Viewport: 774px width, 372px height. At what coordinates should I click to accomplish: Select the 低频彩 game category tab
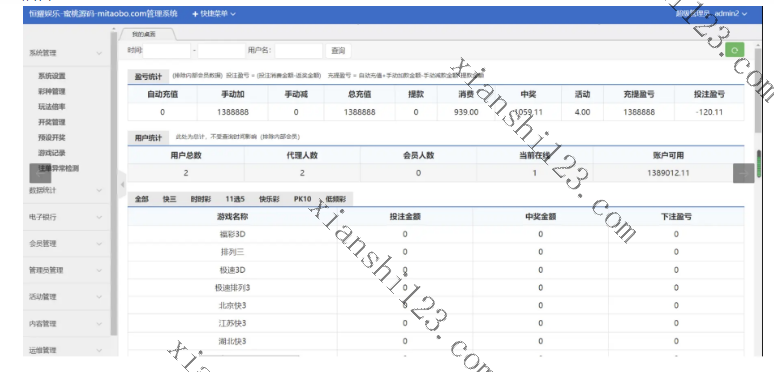336,199
